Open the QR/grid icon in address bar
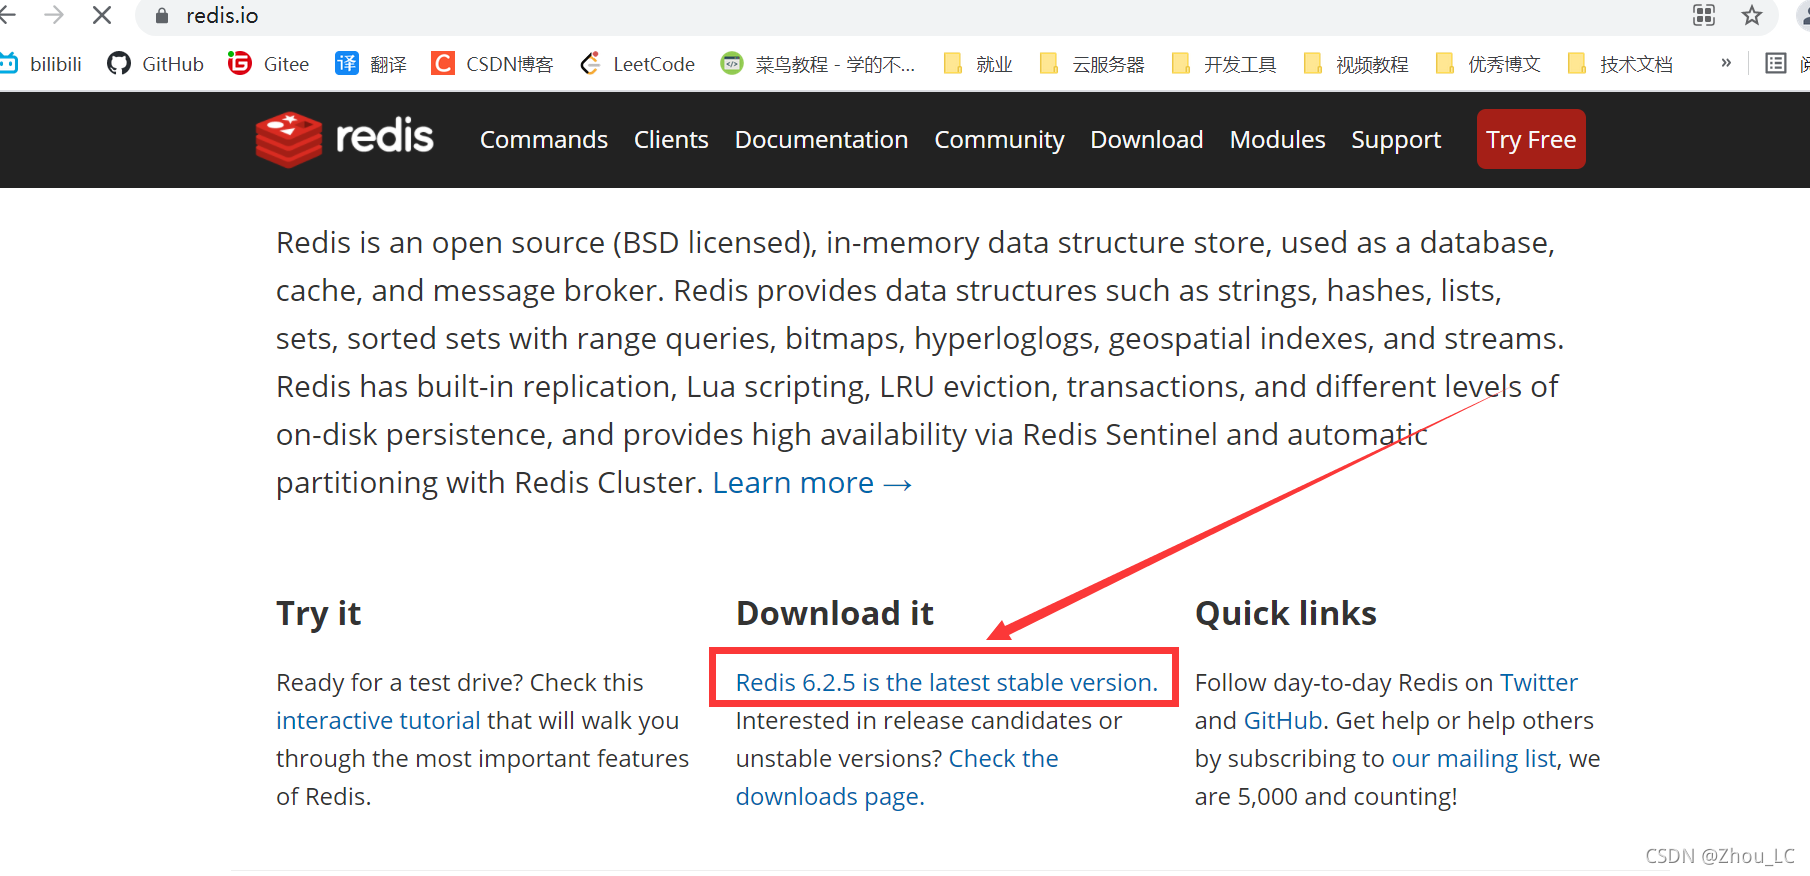 point(1704,15)
